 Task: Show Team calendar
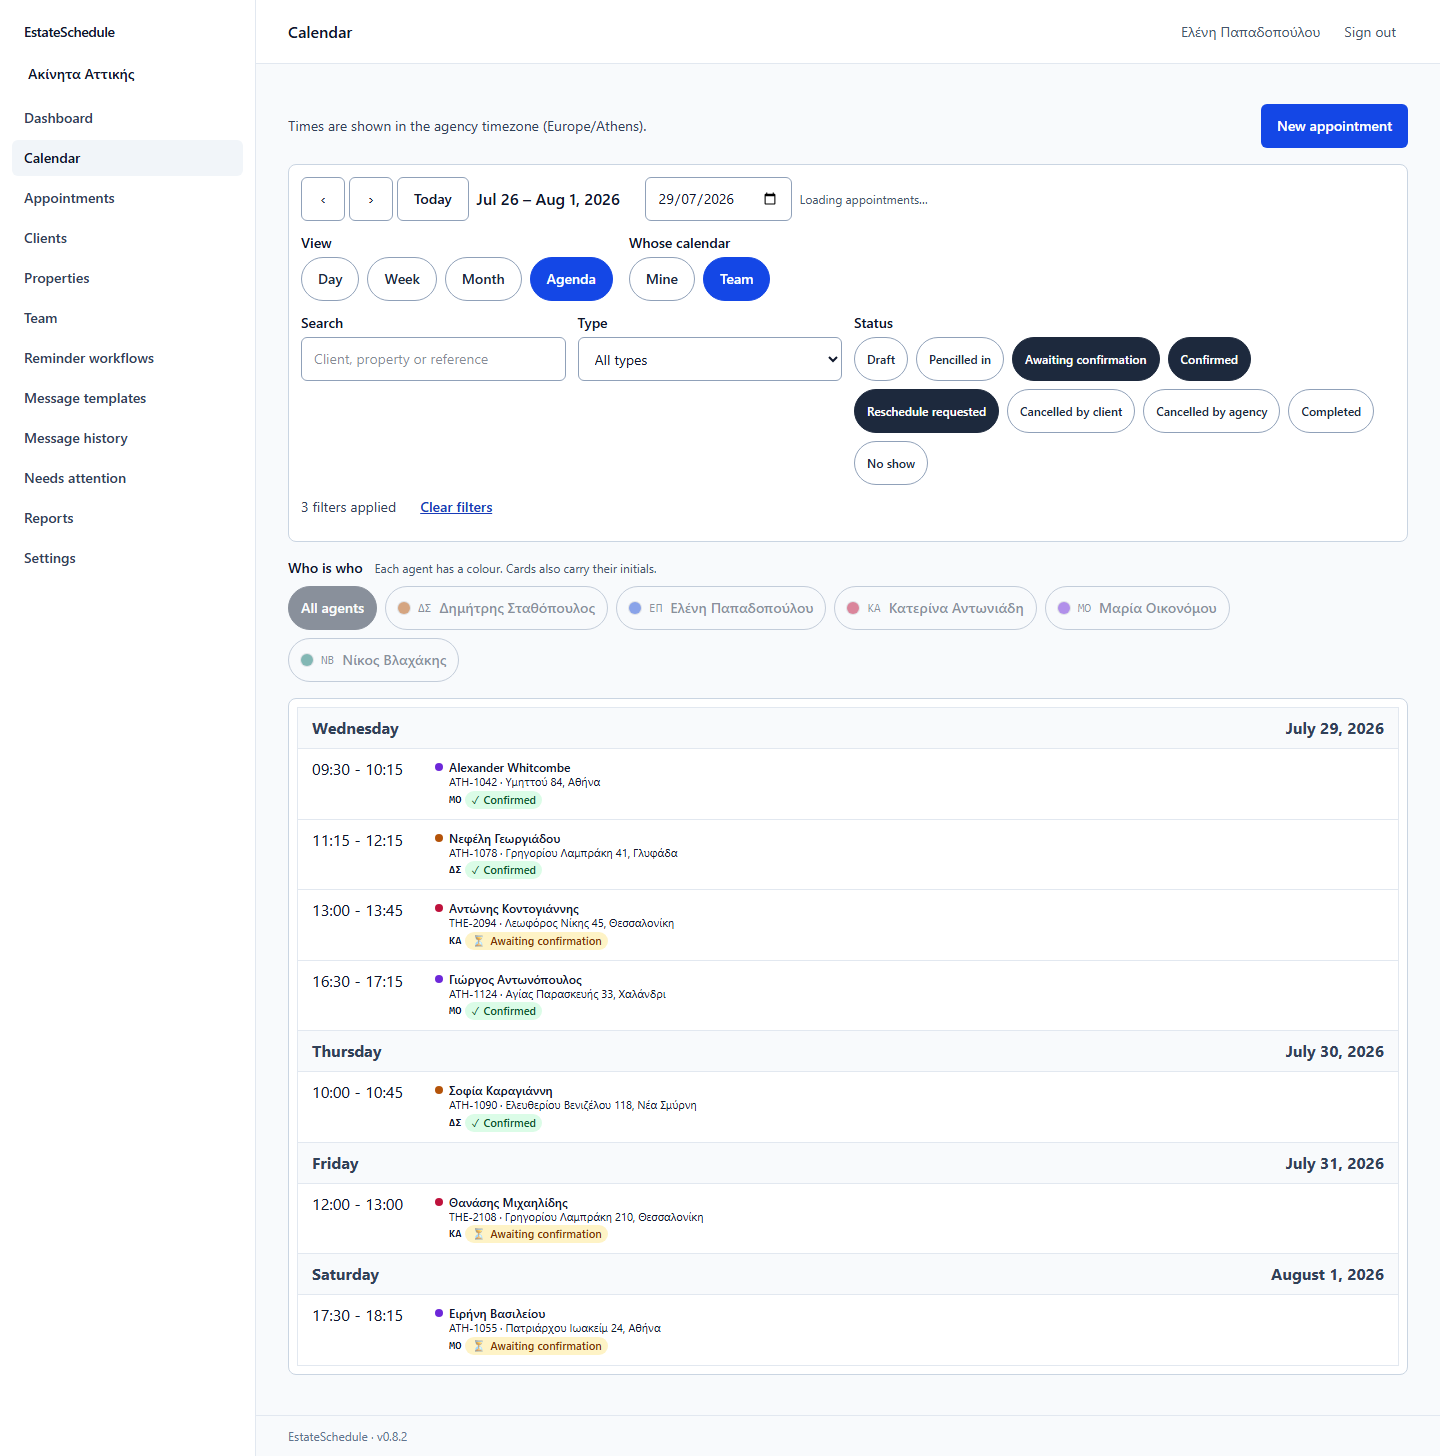737,279
